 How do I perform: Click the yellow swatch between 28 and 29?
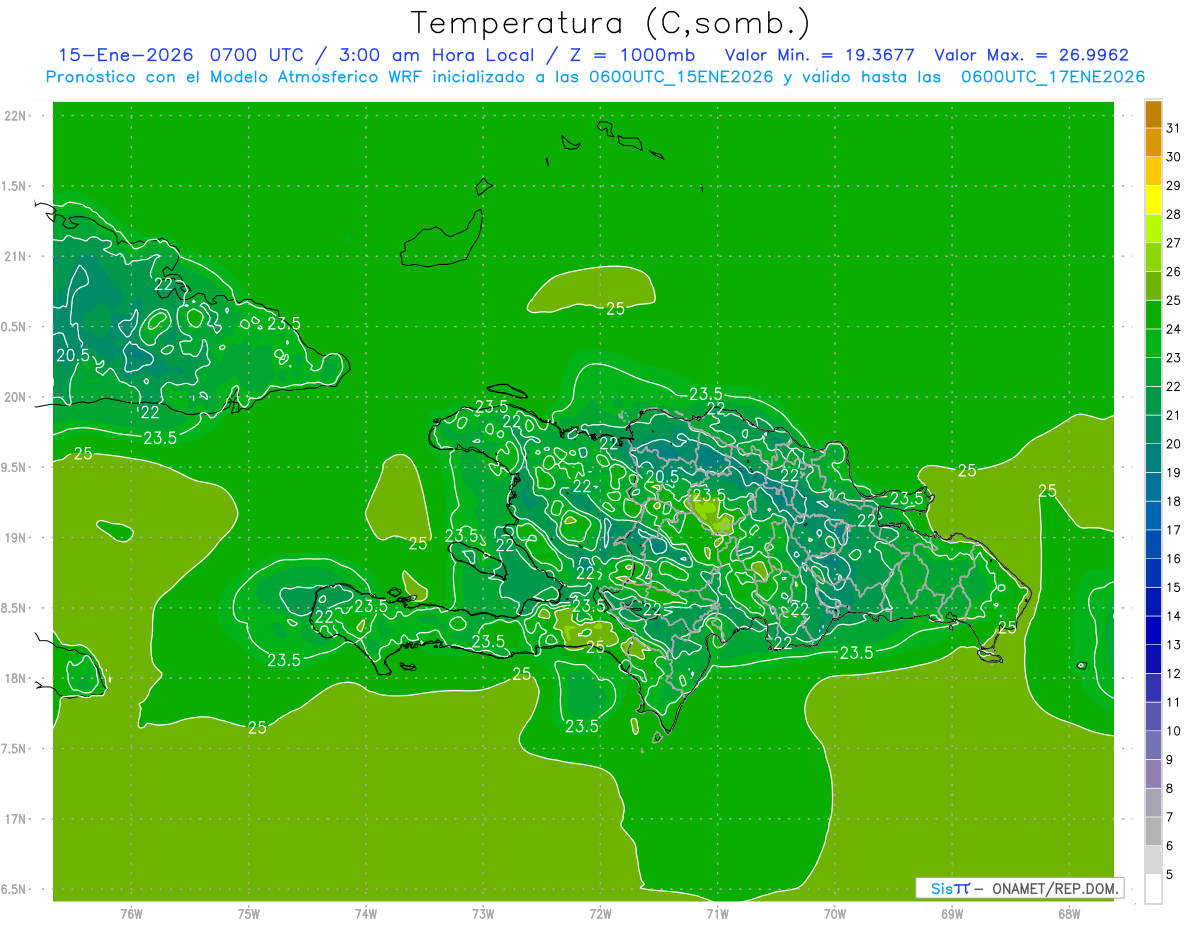[x=1153, y=200]
